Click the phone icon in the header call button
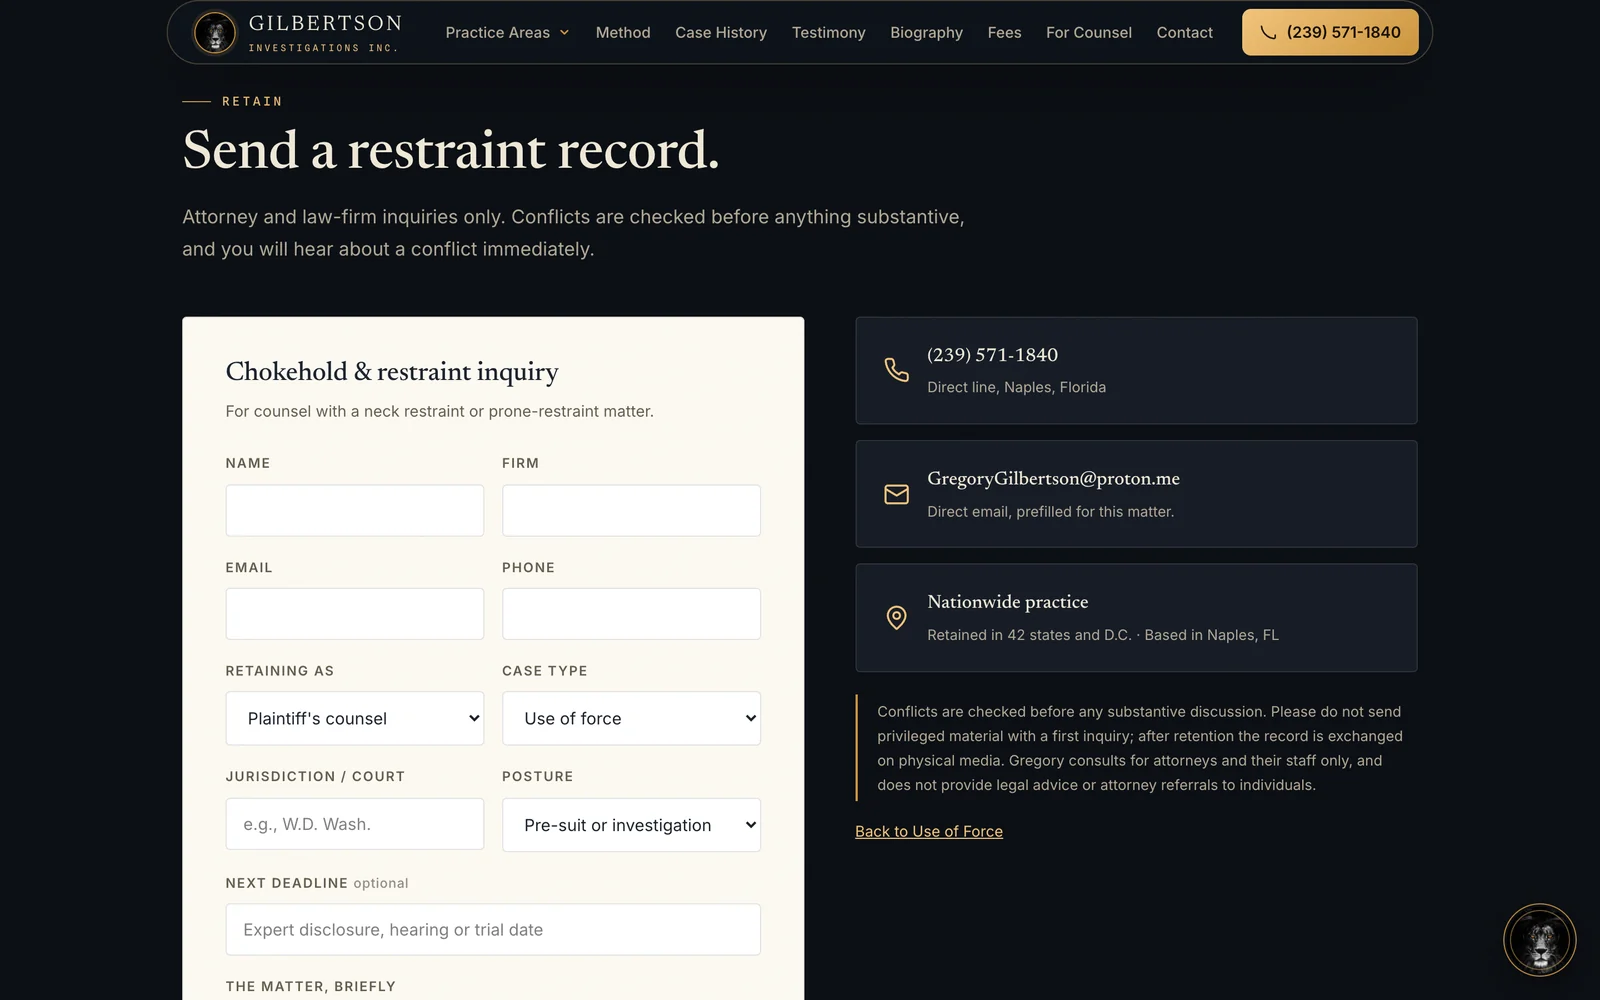Image resolution: width=1600 pixels, height=1000 pixels. pos(1268,33)
